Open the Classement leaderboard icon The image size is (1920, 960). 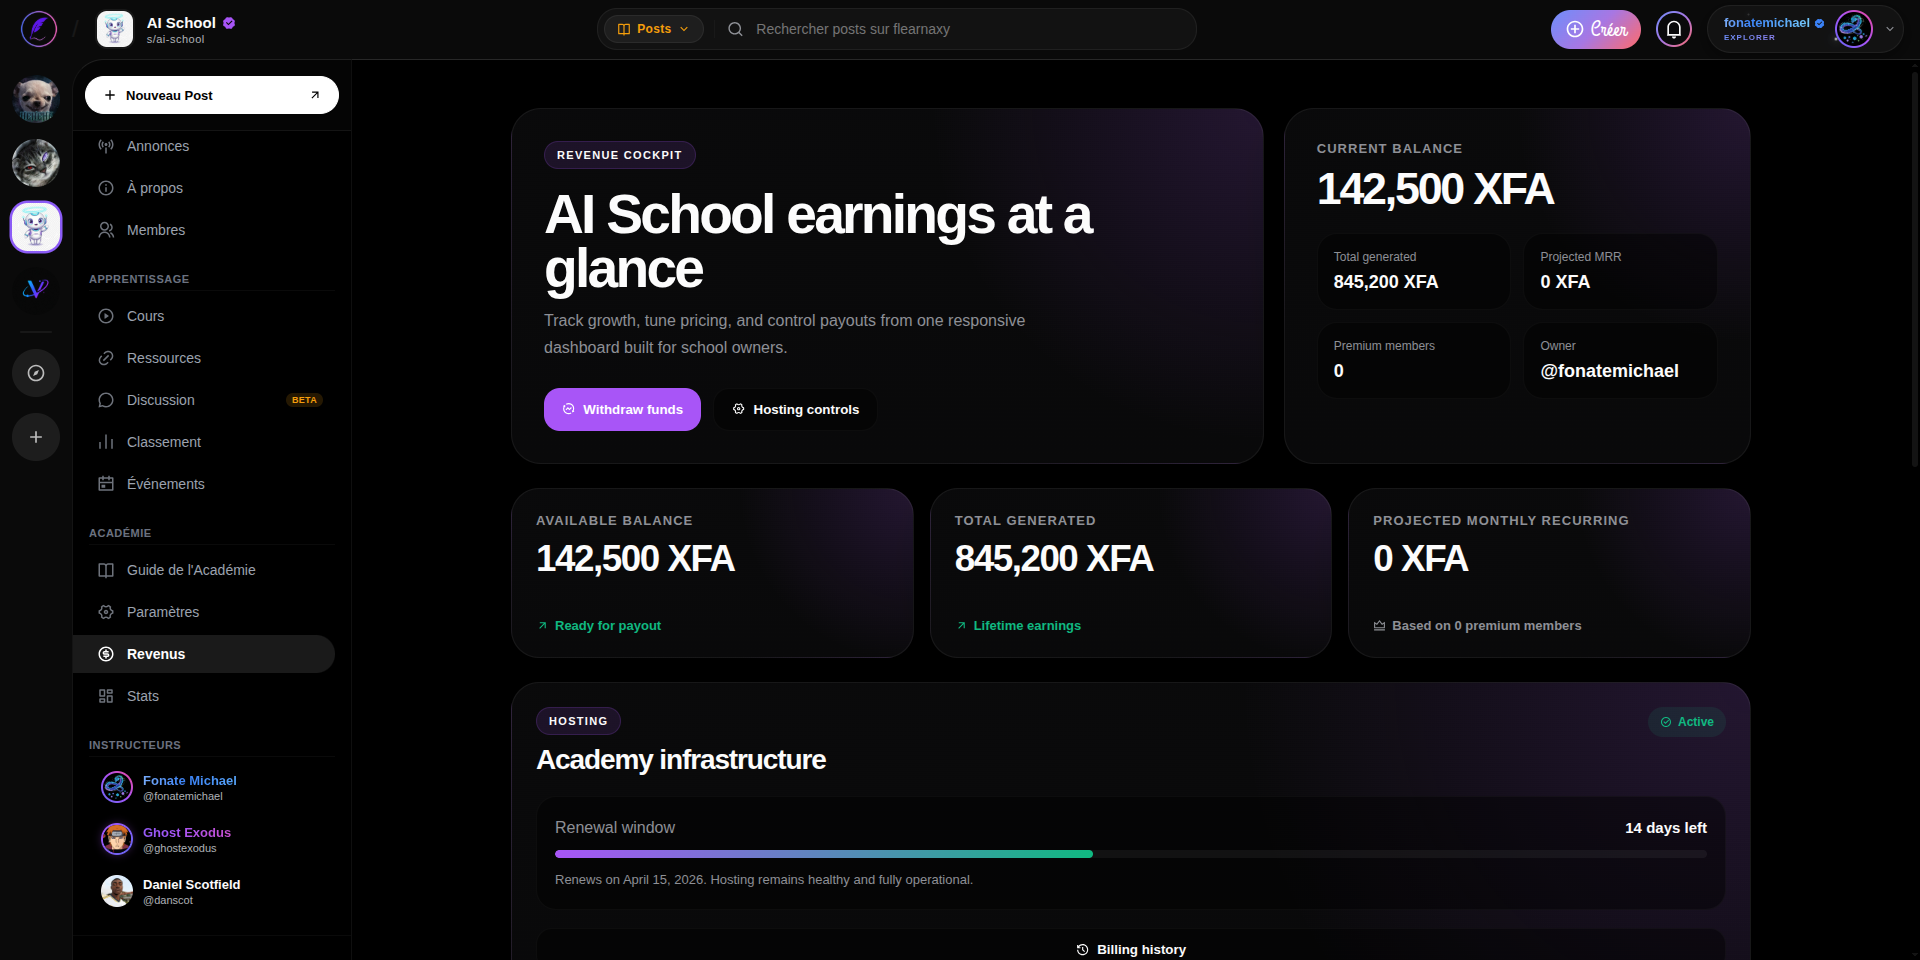click(106, 442)
